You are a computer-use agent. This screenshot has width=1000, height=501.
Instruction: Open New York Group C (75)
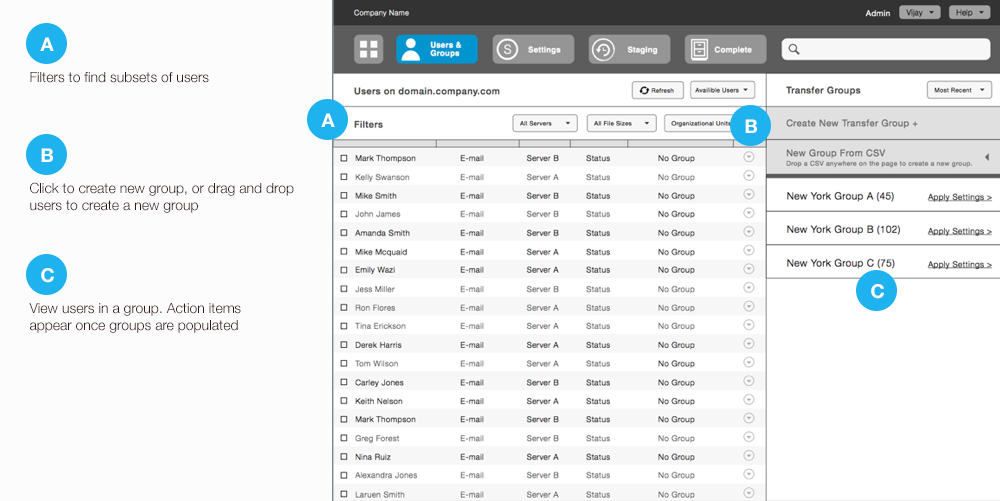click(x=841, y=263)
